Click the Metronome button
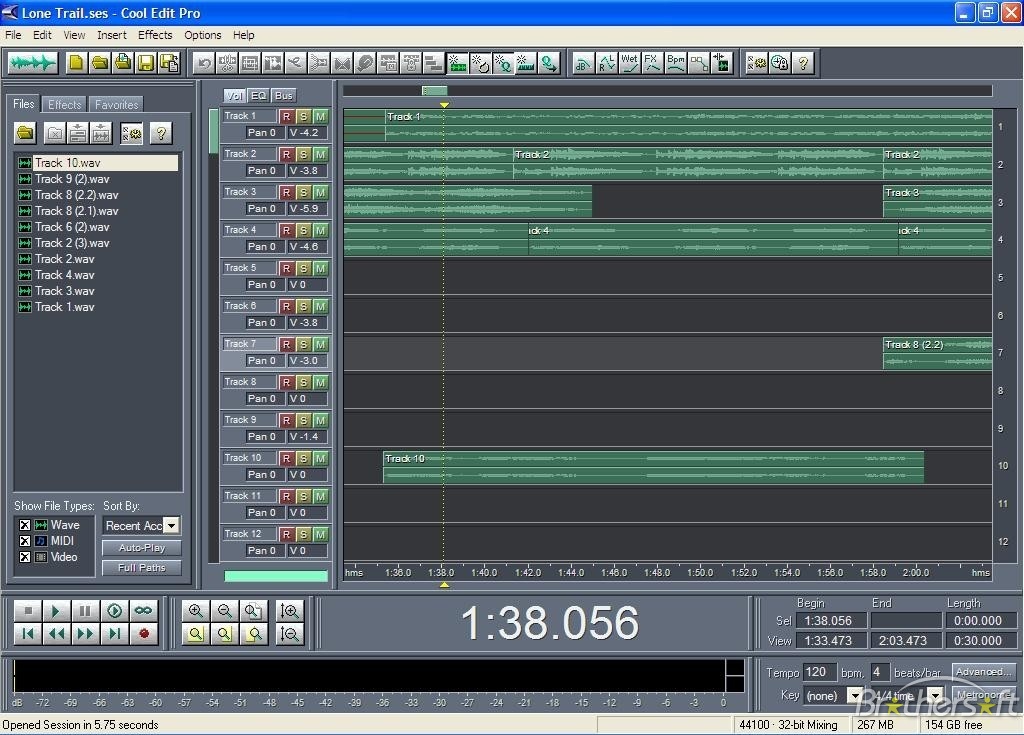Image resolution: width=1024 pixels, height=735 pixels. coord(984,695)
